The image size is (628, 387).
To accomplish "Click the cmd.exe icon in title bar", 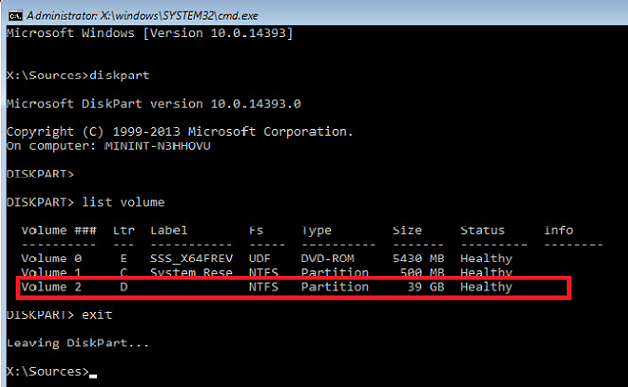I will [x=15, y=16].
